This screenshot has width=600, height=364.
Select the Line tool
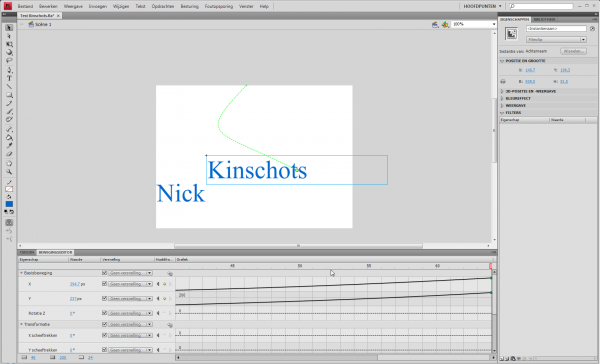pyautogui.click(x=9, y=87)
